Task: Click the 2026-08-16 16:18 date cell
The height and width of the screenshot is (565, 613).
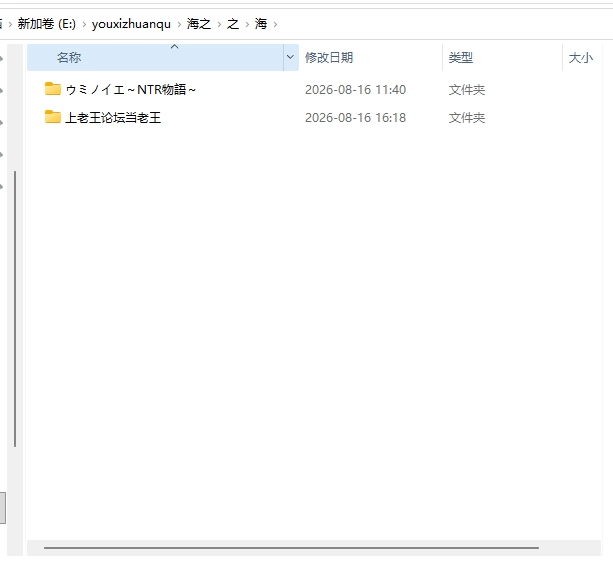Action: click(355, 117)
